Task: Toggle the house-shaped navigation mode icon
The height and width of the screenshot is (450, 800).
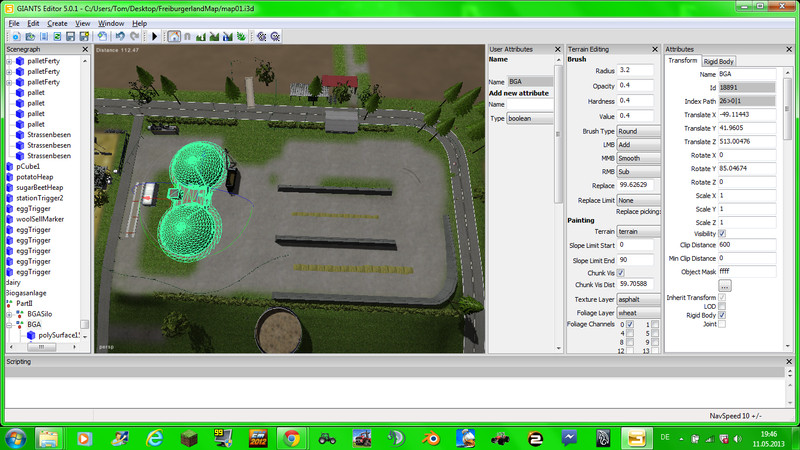Action: (x=174, y=37)
